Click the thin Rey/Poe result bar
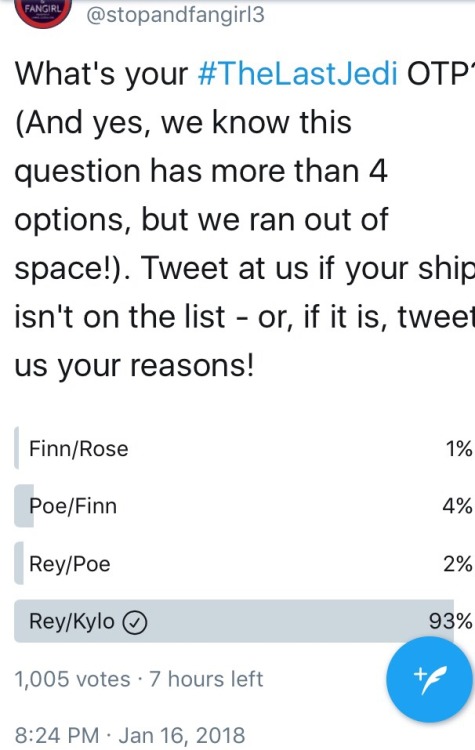 pyautogui.click(x=19, y=563)
